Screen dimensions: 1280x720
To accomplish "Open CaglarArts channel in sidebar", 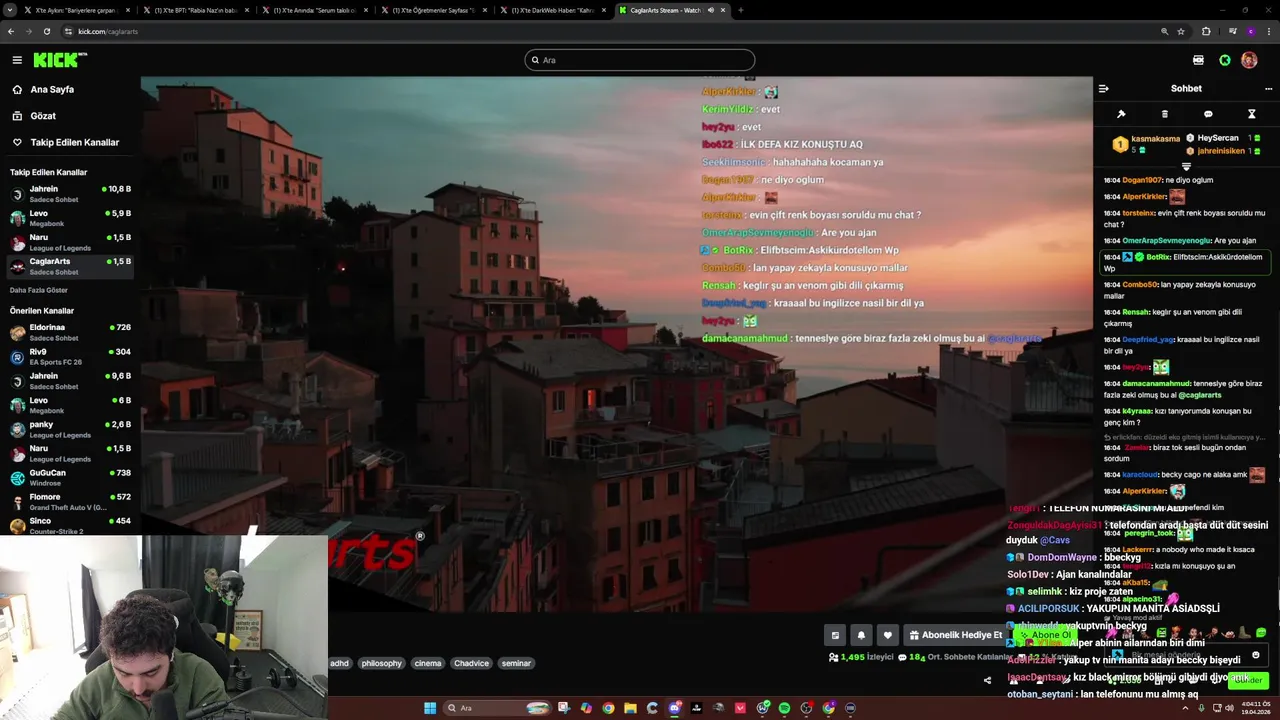I will point(70,266).
